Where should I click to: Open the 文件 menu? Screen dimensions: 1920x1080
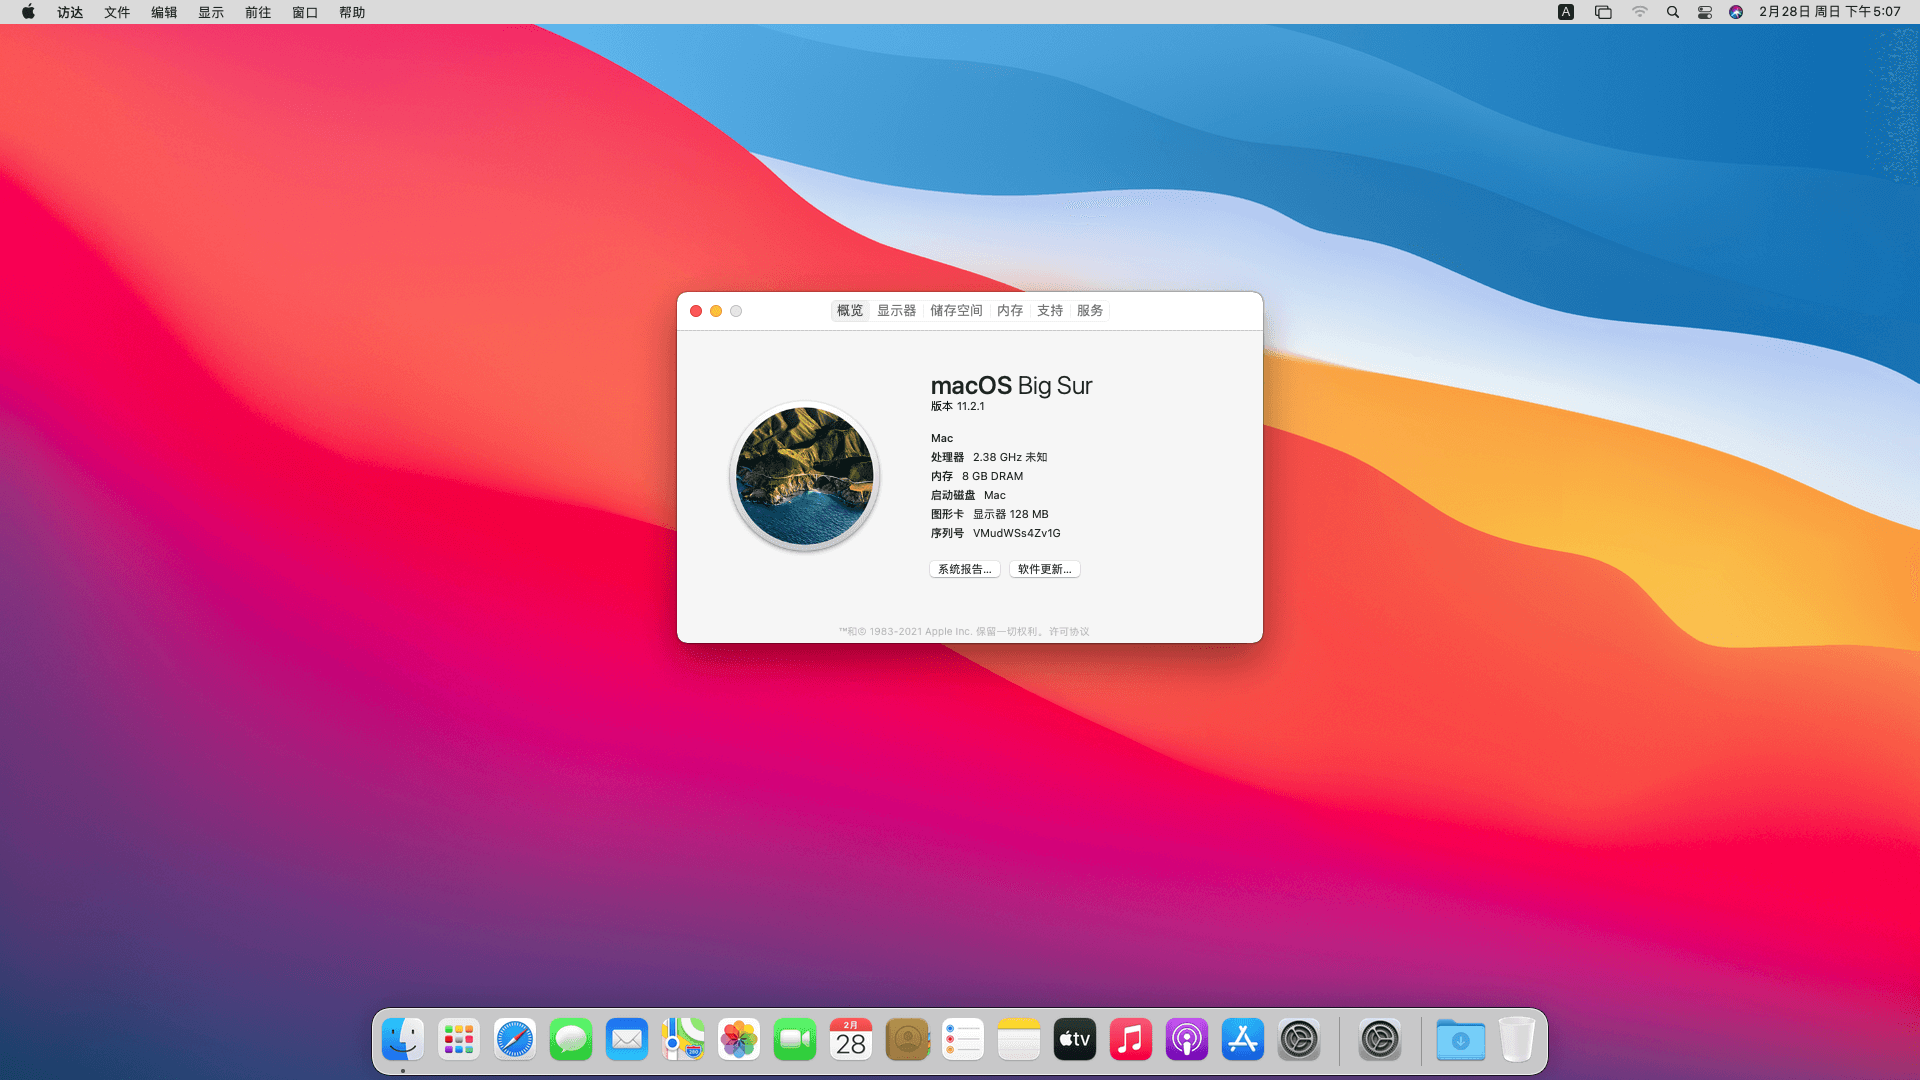(117, 12)
